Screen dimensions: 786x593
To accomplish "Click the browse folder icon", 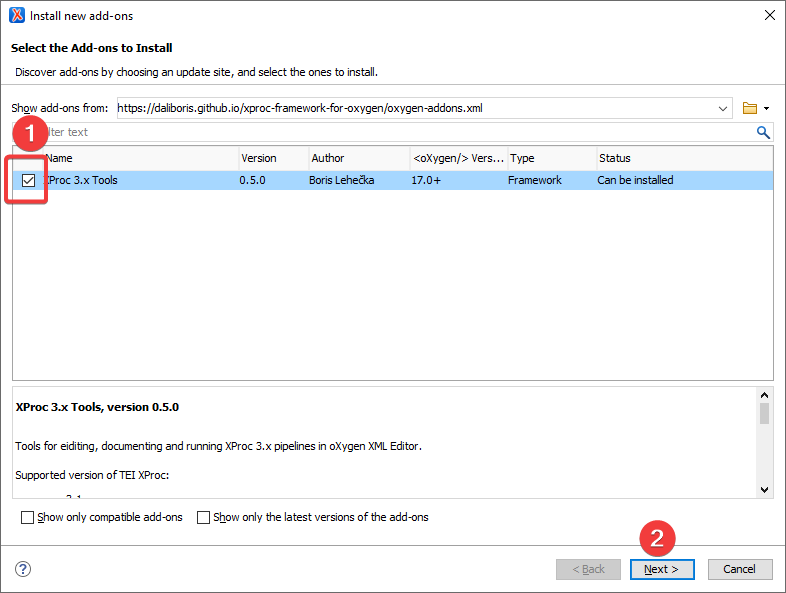I will 749,108.
